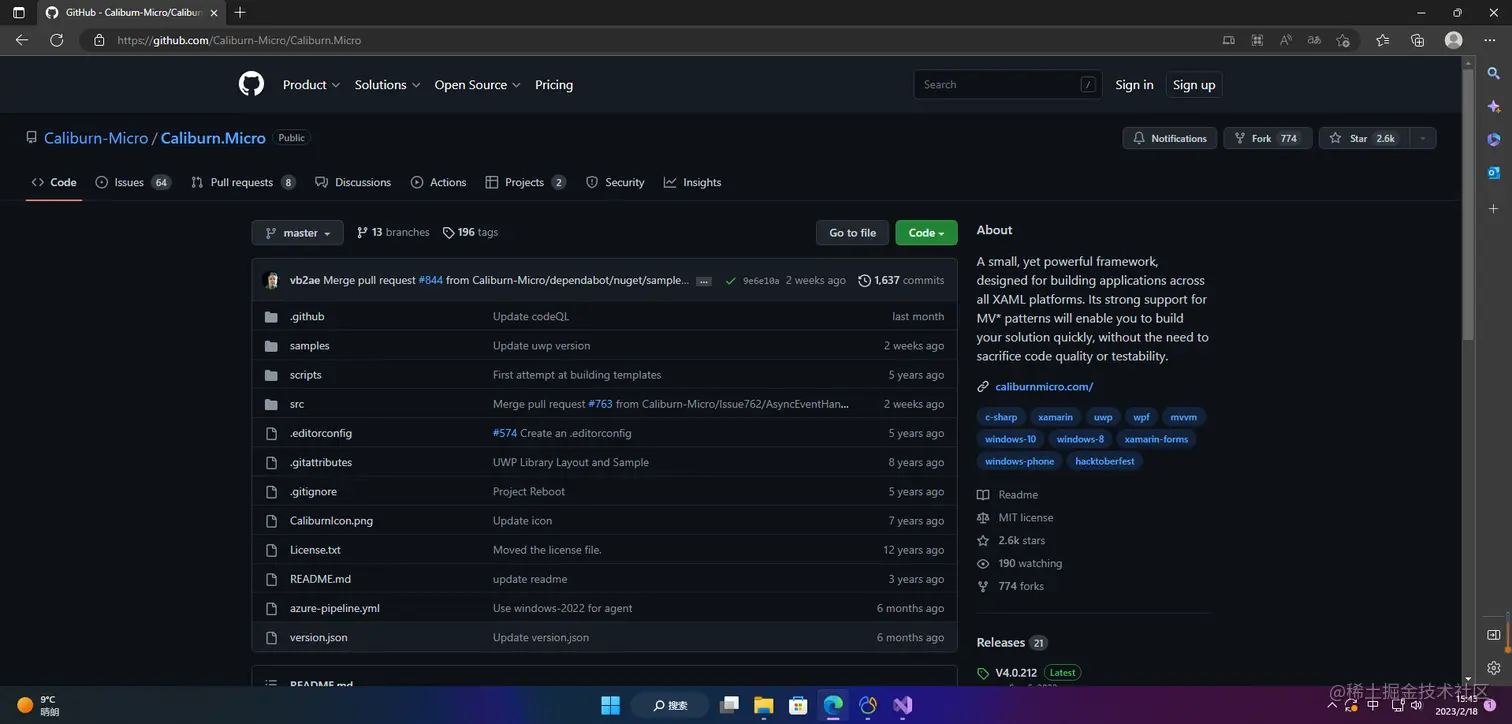This screenshot has width=1512, height=724.
Task: Open Microsoft Edge taskbar icon
Action: point(833,705)
